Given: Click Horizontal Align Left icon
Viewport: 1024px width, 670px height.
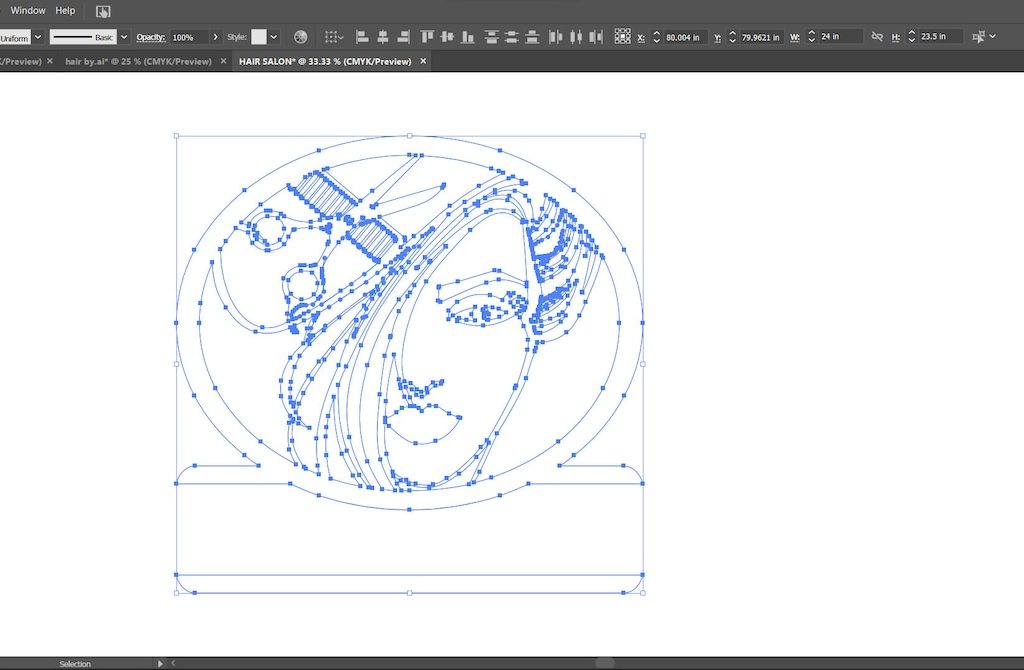Looking at the screenshot, I should click(362, 37).
